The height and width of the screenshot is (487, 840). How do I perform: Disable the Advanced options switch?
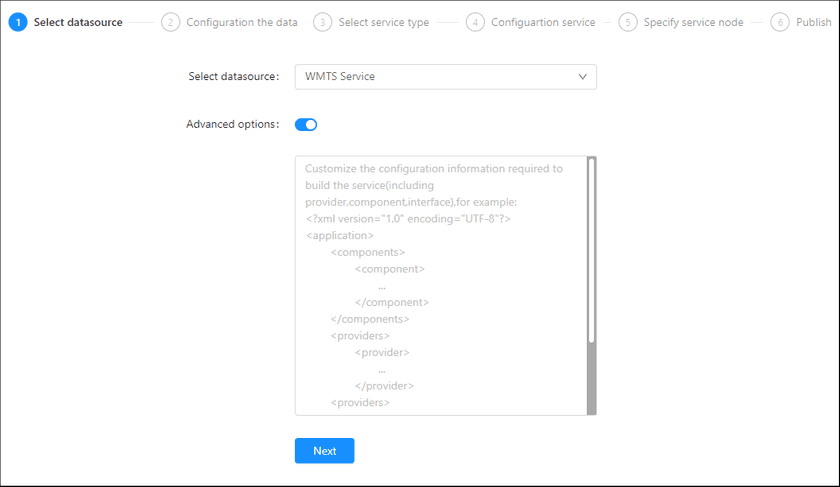pos(306,125)
